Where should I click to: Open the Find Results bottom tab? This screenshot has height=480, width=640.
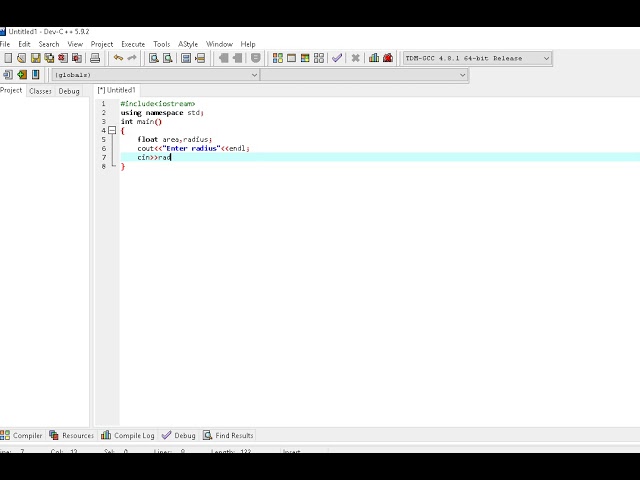228,436
